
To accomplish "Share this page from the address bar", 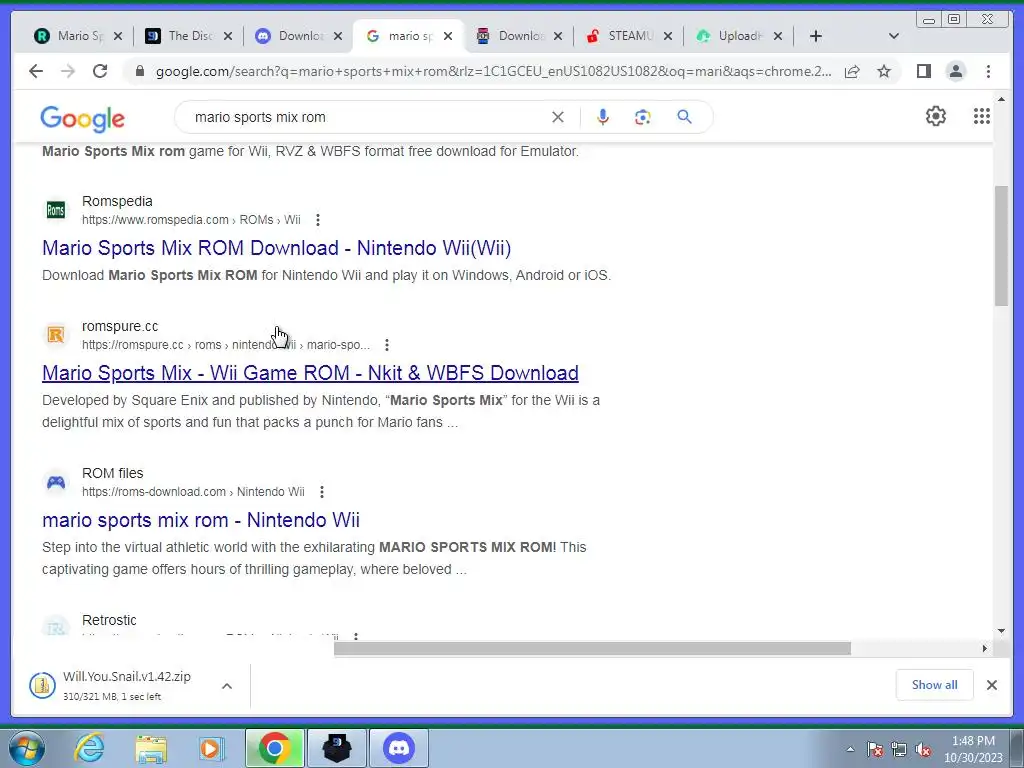I will tap(852, 71).
